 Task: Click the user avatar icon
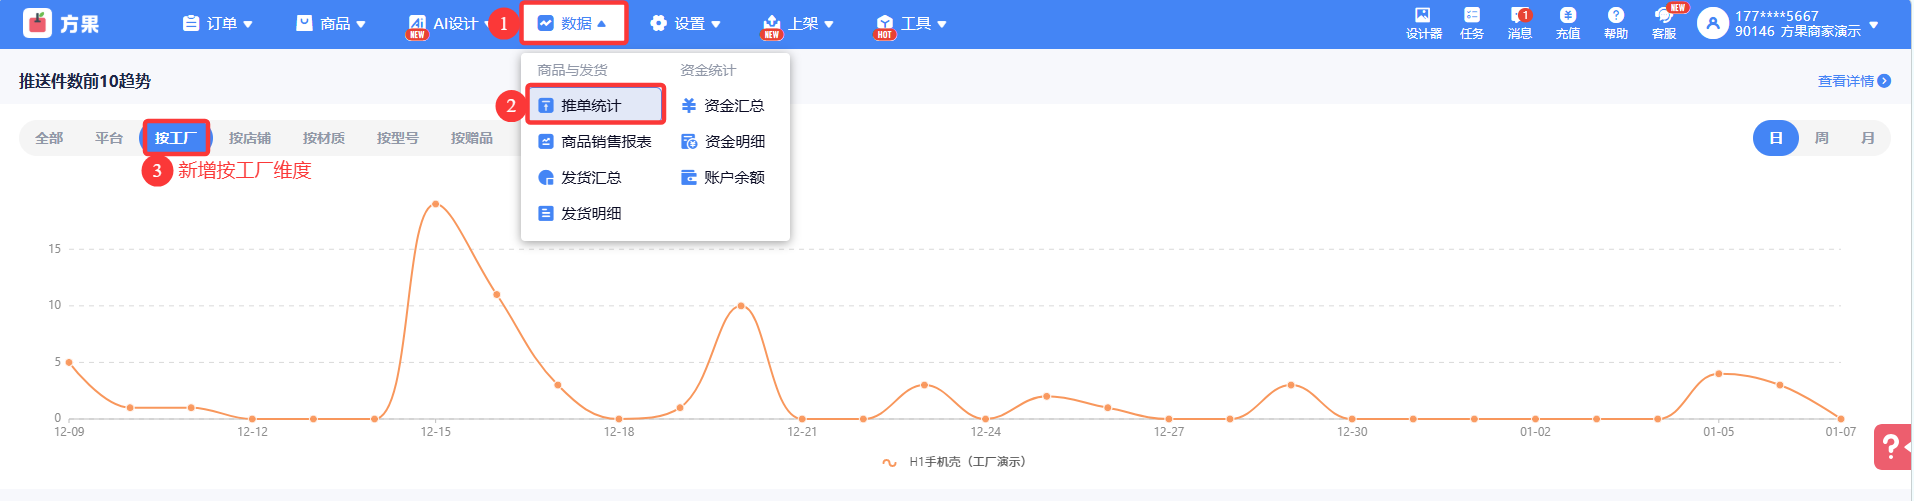click(x=1712, y=23)
